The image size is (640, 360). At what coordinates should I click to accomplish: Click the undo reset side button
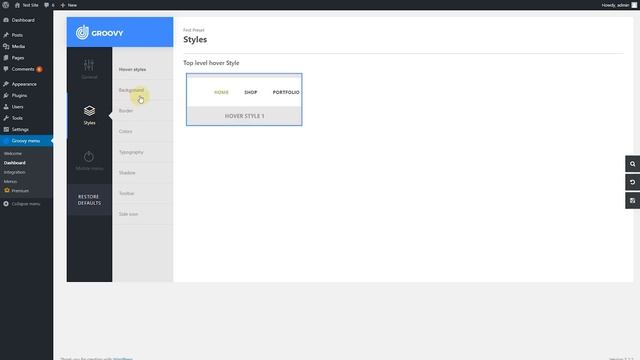pyautogui.click(x=632, y=182)
